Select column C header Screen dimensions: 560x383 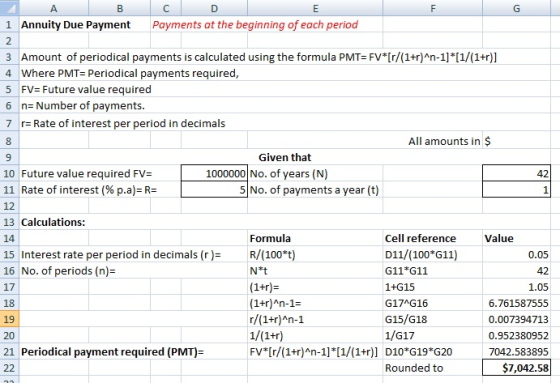coord(166,8)
